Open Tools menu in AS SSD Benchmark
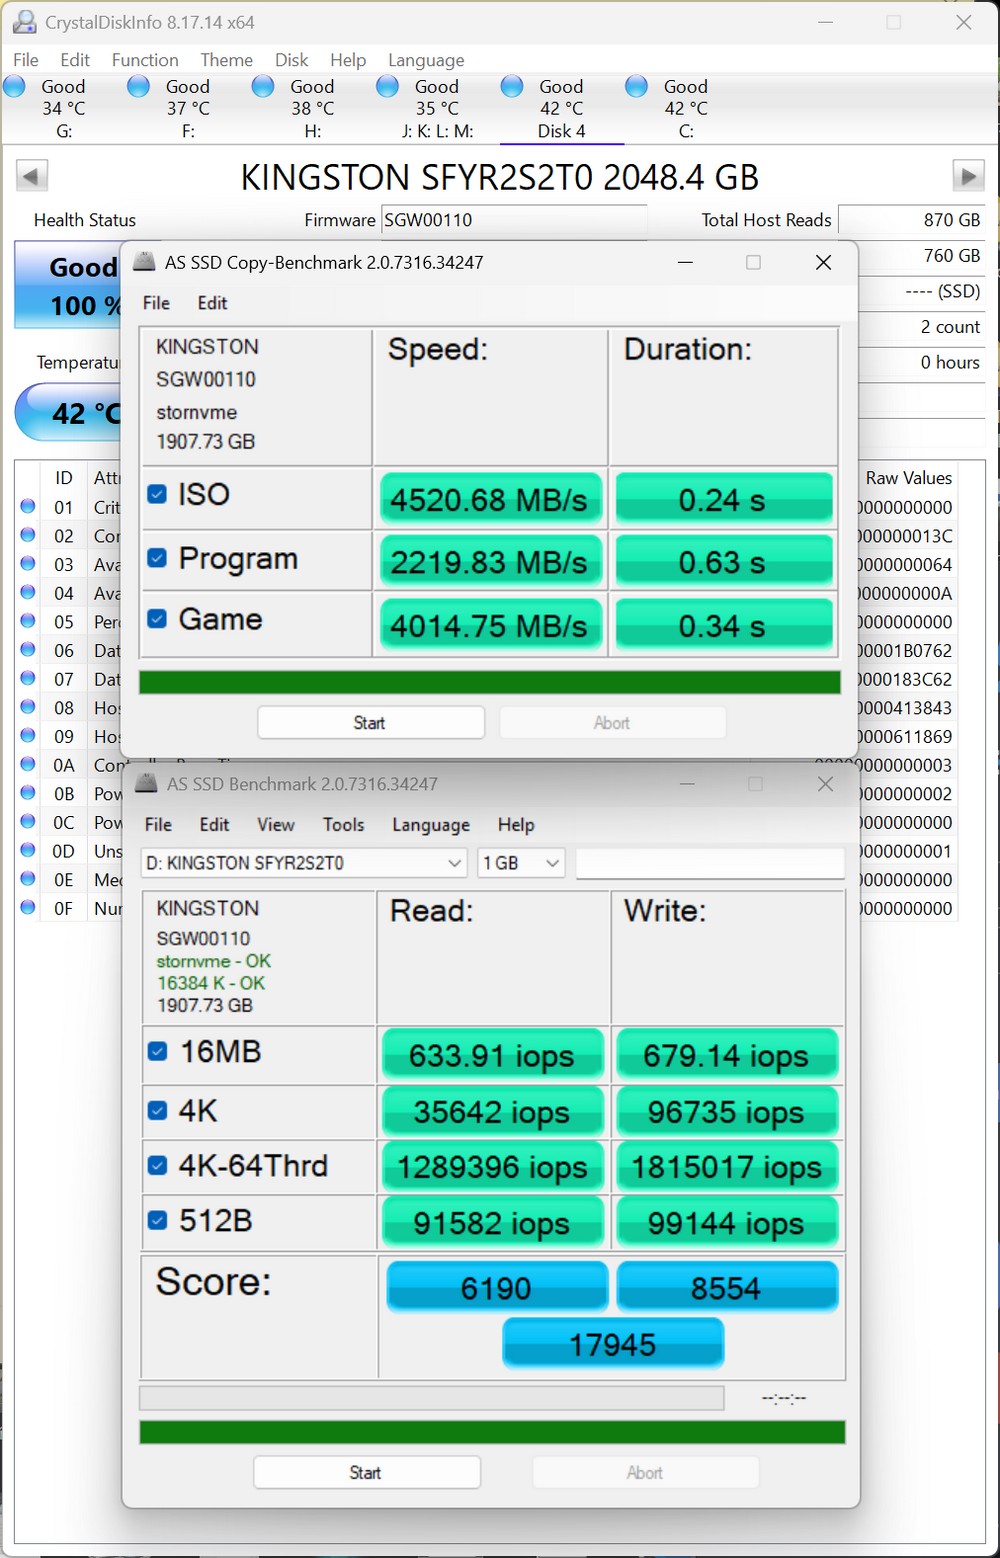Image resolution: width=1000 pixels, height=1558 pixels. (x=343, y=825)
